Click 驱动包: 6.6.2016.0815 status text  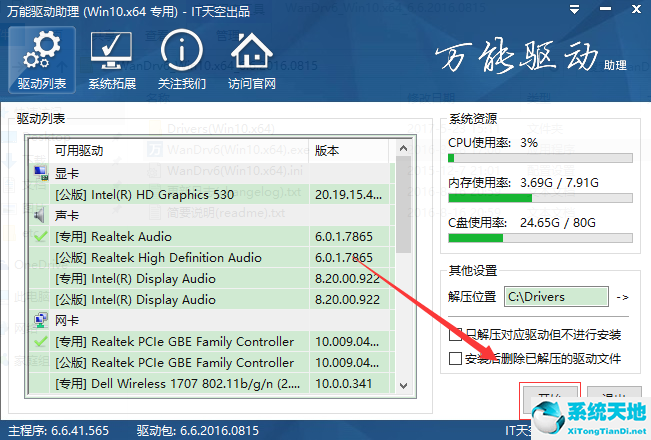click(198, 431)
